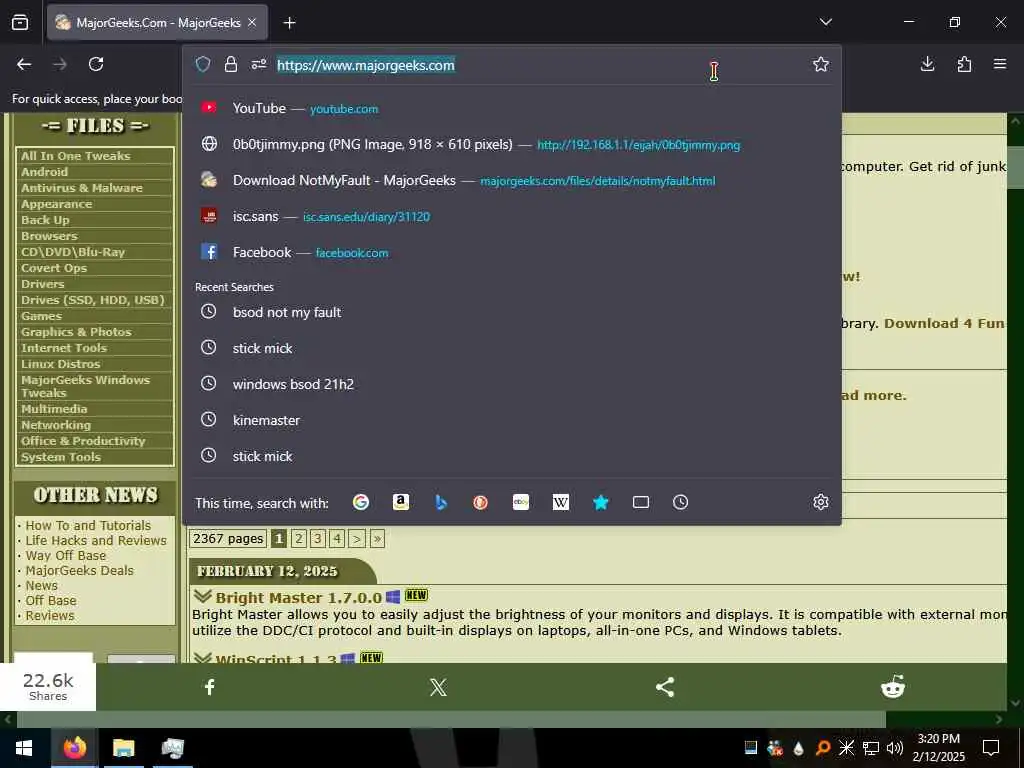
Task: Search in Bookmarks via star icon
Action: pyautogui.click(x=601, y=502)
